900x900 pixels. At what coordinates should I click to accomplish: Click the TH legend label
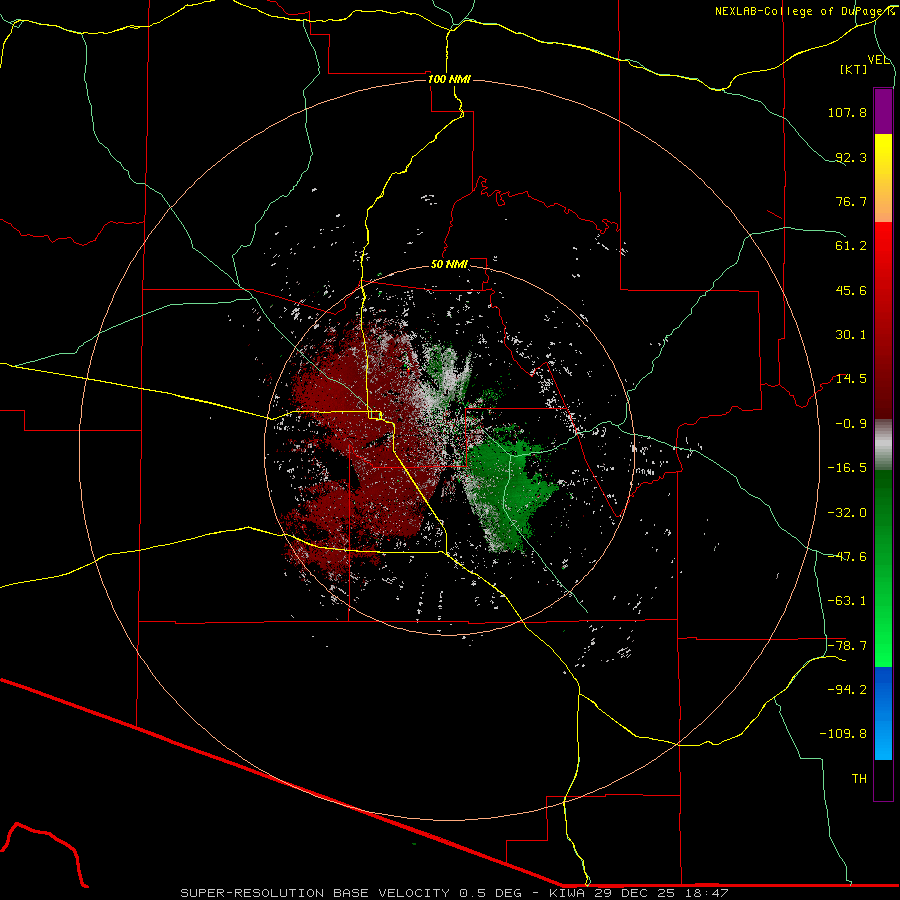(x=859, y=779)
